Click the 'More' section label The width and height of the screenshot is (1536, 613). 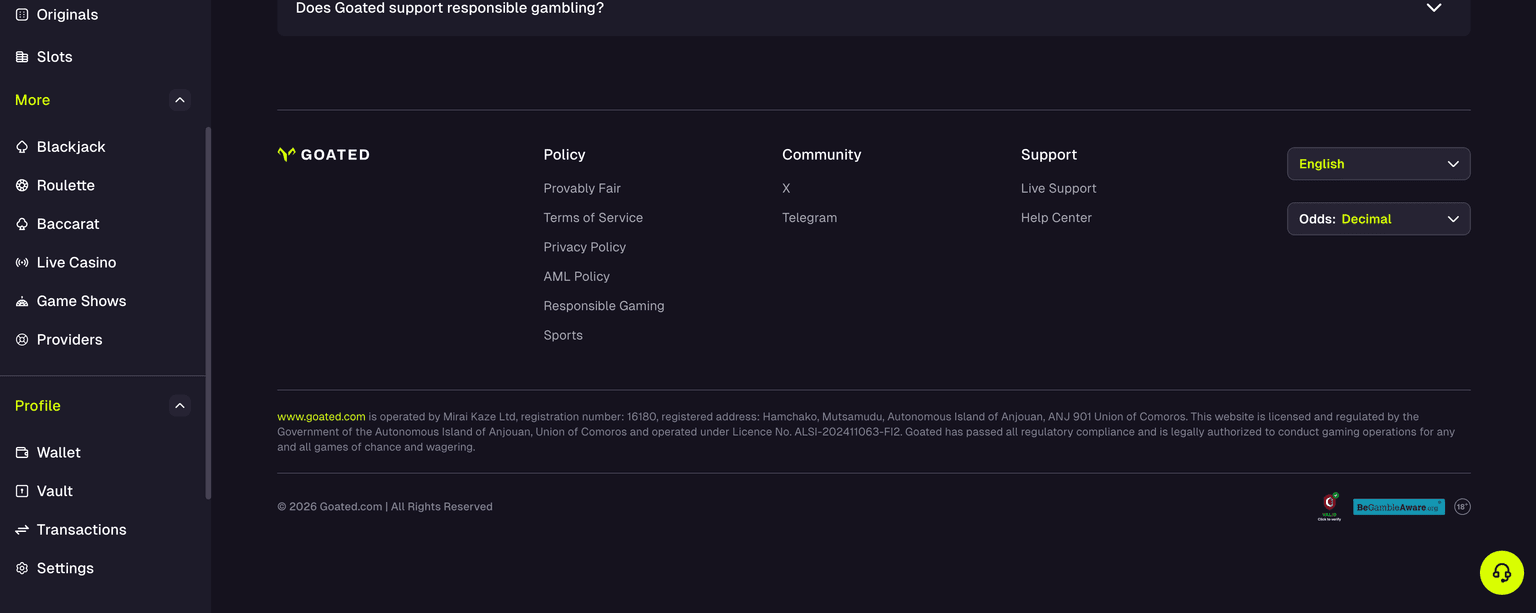pos(32,100)
